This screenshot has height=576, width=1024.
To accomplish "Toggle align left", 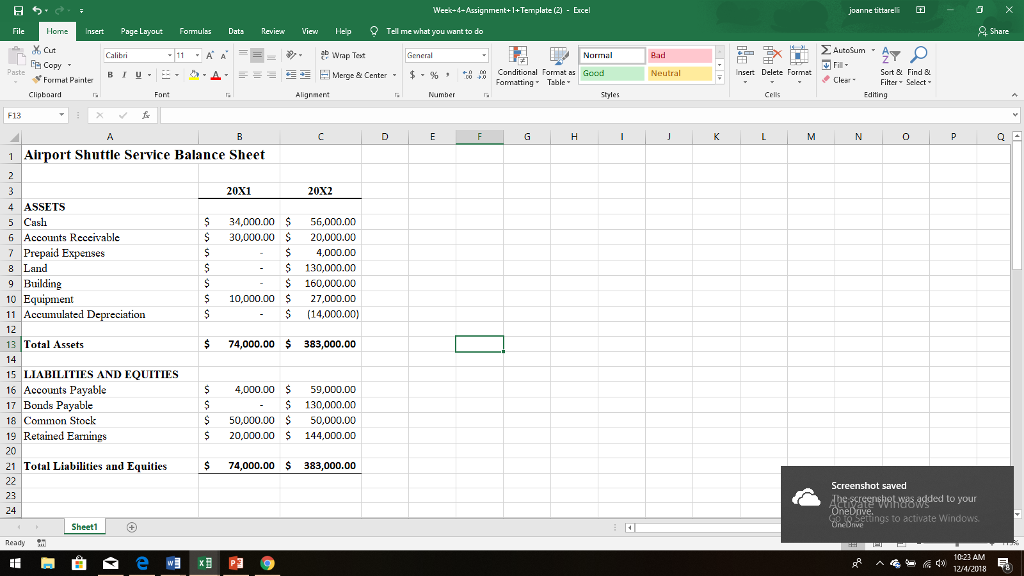I will click(243, 75).
